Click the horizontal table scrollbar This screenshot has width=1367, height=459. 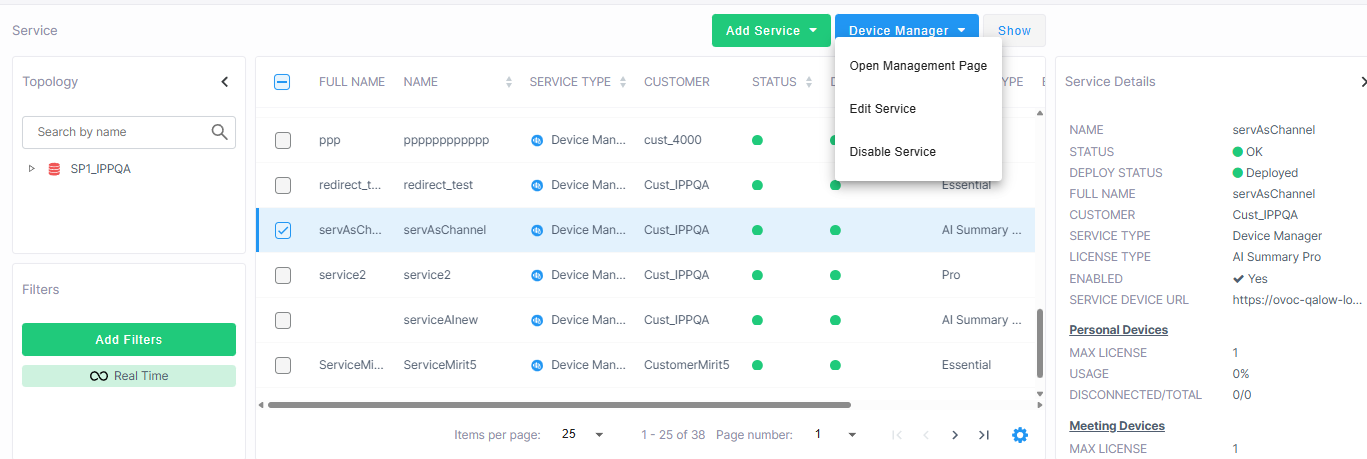tap(558, 405)
